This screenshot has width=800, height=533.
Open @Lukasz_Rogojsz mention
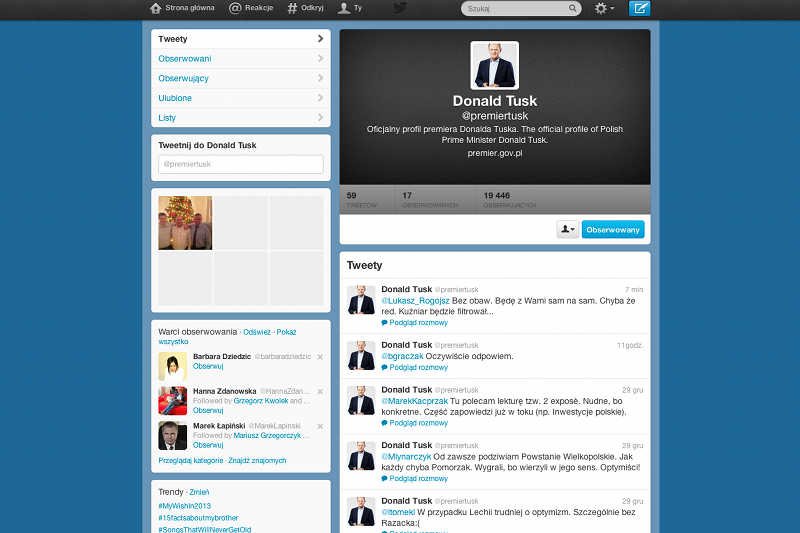pos(415,301)
